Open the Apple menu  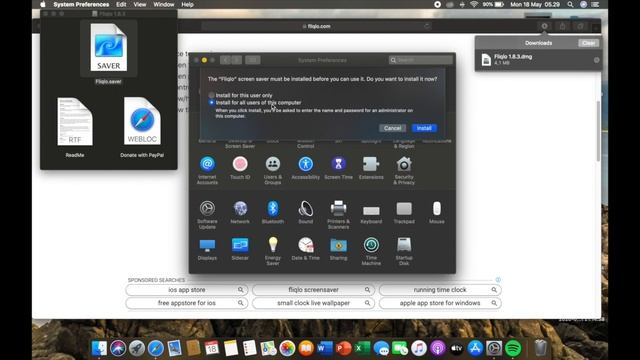coord(43,4)
